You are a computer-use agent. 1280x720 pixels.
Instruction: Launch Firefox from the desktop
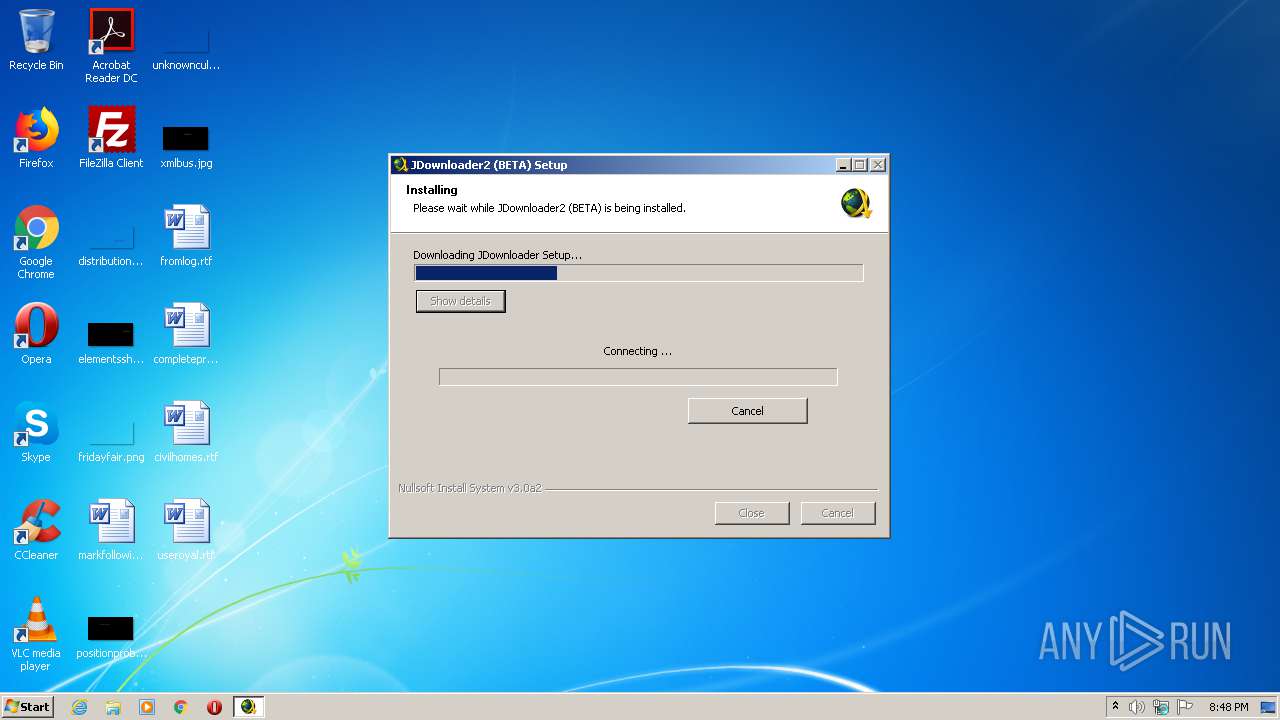tap(36, 138)
